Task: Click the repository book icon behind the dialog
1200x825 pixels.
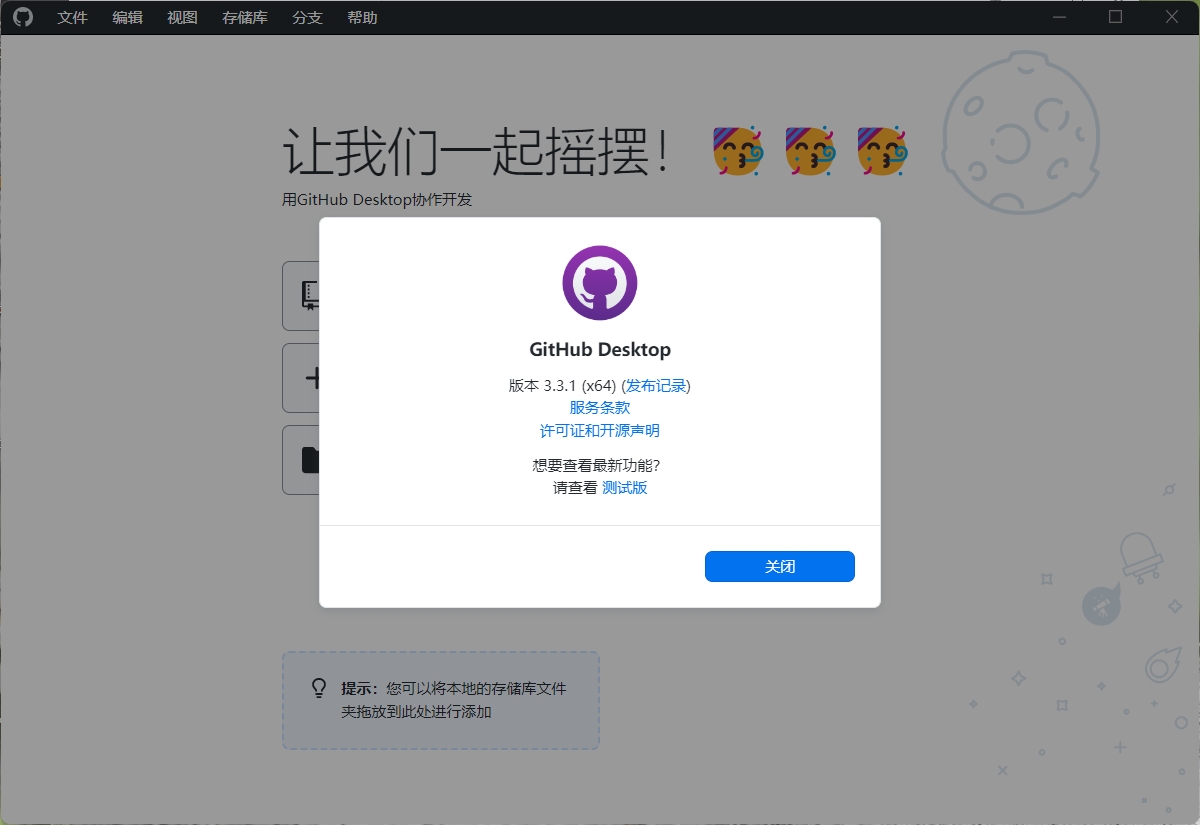Action: 310,295
